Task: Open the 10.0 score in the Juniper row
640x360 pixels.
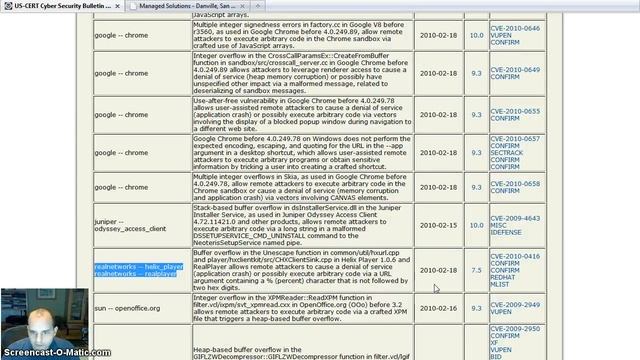Action: coord(476,225)
